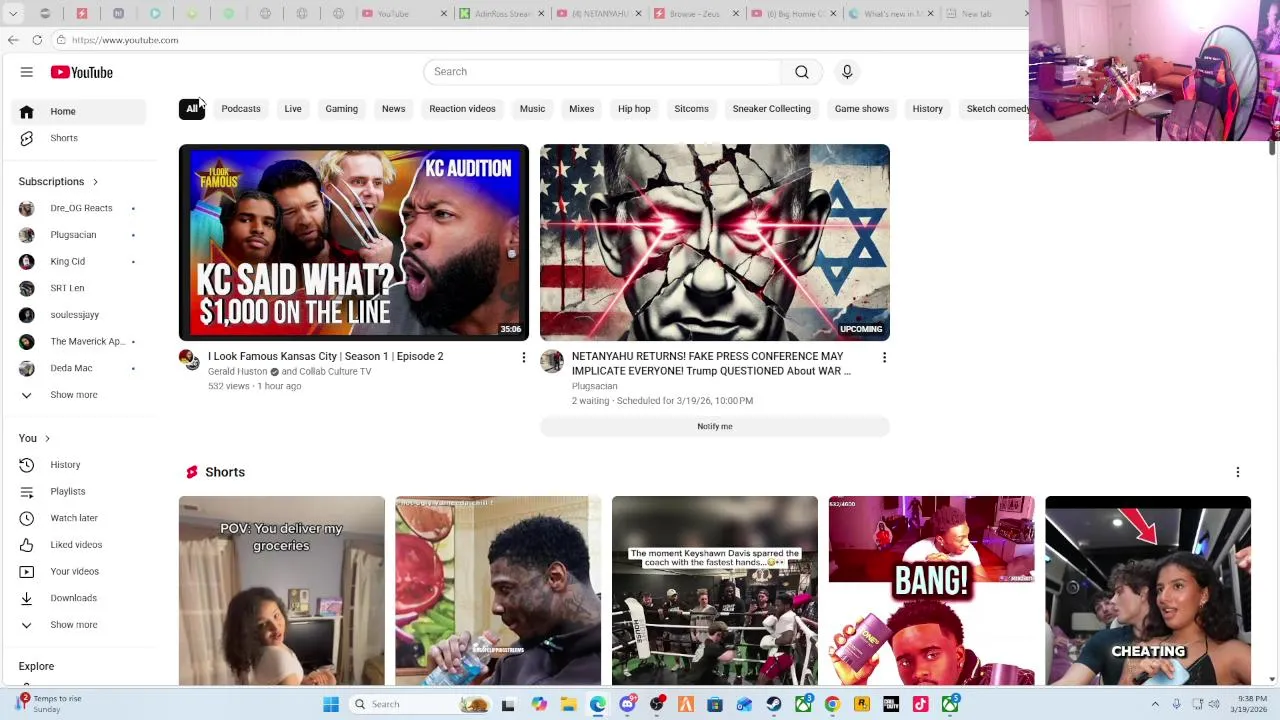
Task: Select the Sneaker Collecting chip
Action: click(x=771, y=109)
